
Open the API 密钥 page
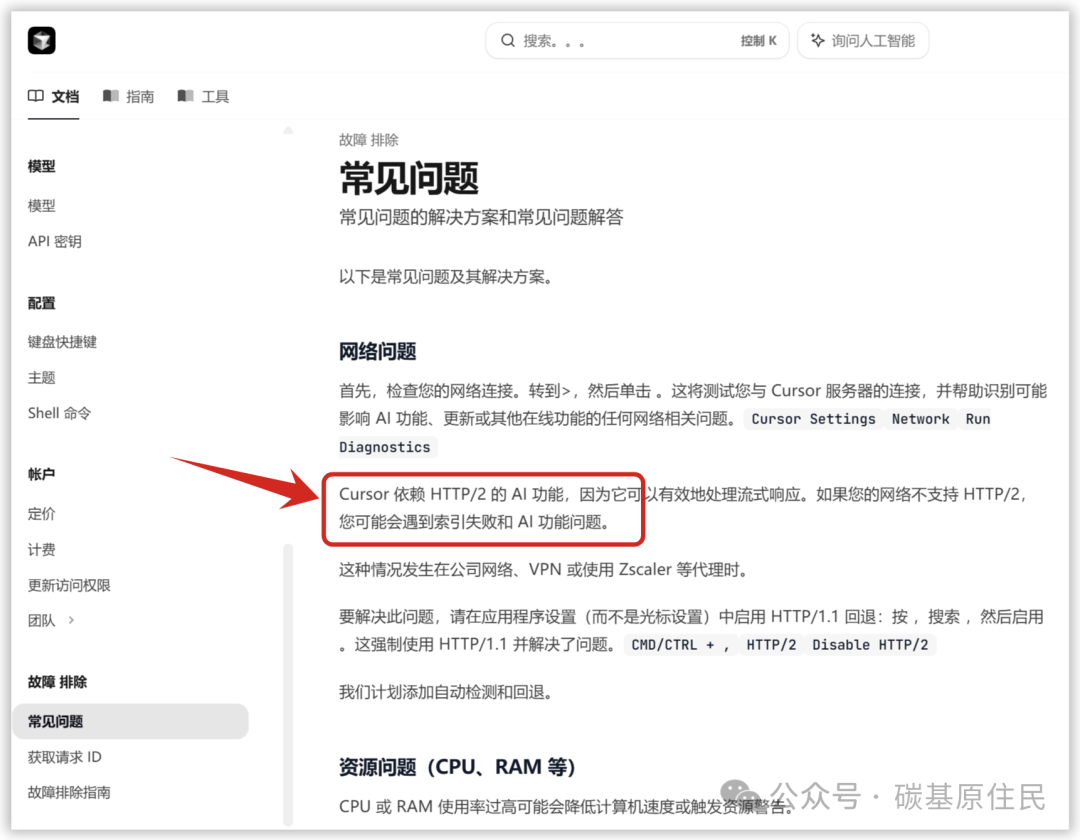[x=54, y=242]
